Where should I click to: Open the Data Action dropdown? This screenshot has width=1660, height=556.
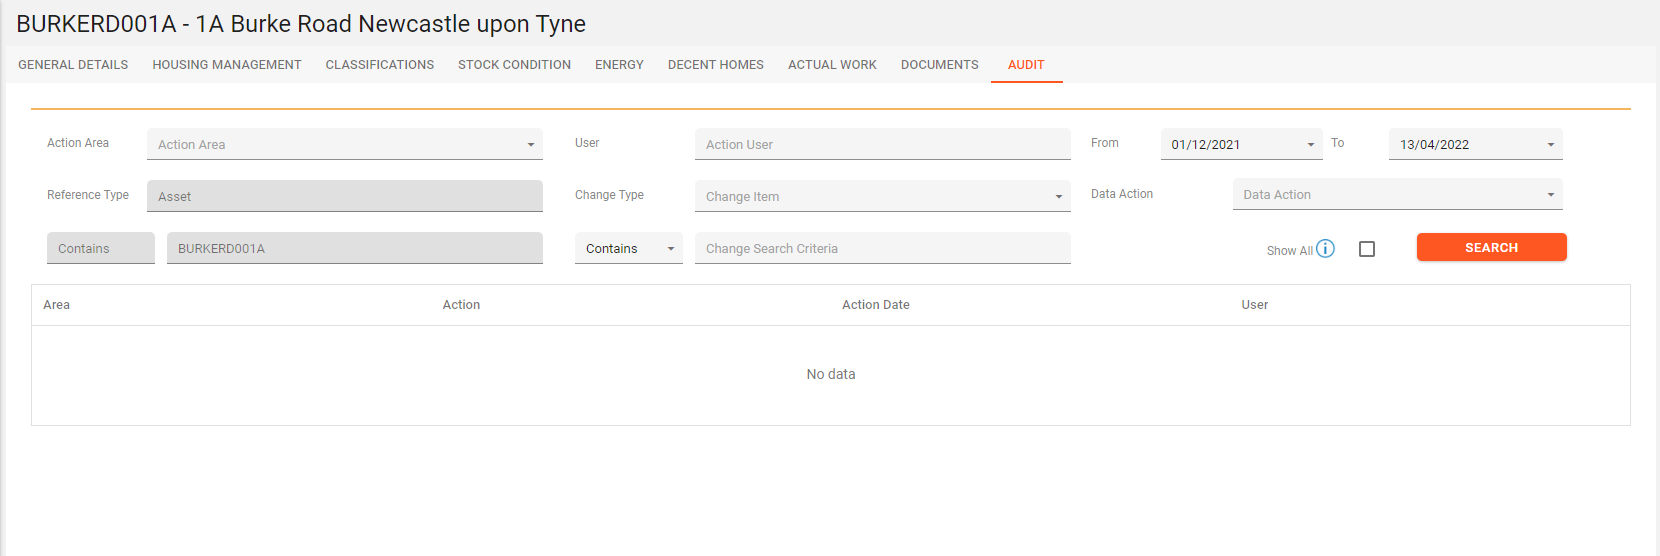tap(1396, 195)
